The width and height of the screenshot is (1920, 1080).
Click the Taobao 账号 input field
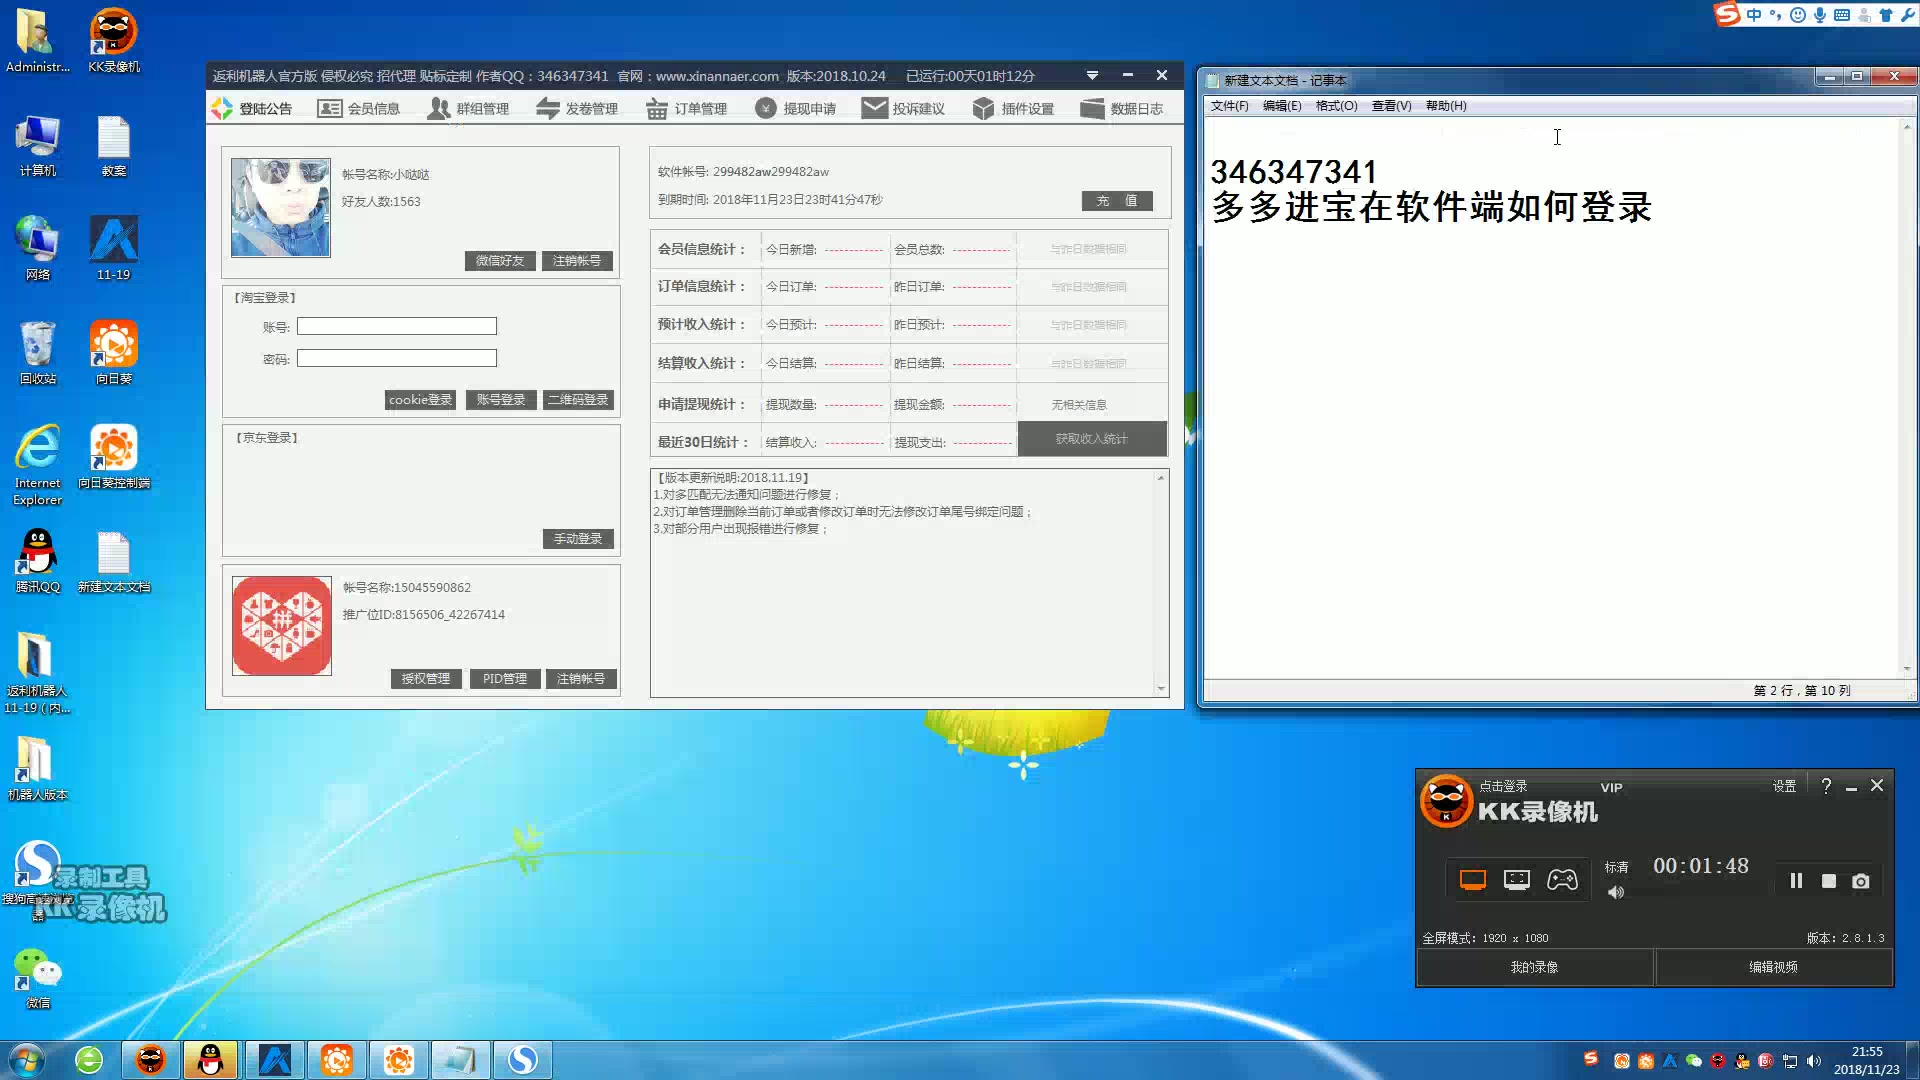[x=397, y=326]
